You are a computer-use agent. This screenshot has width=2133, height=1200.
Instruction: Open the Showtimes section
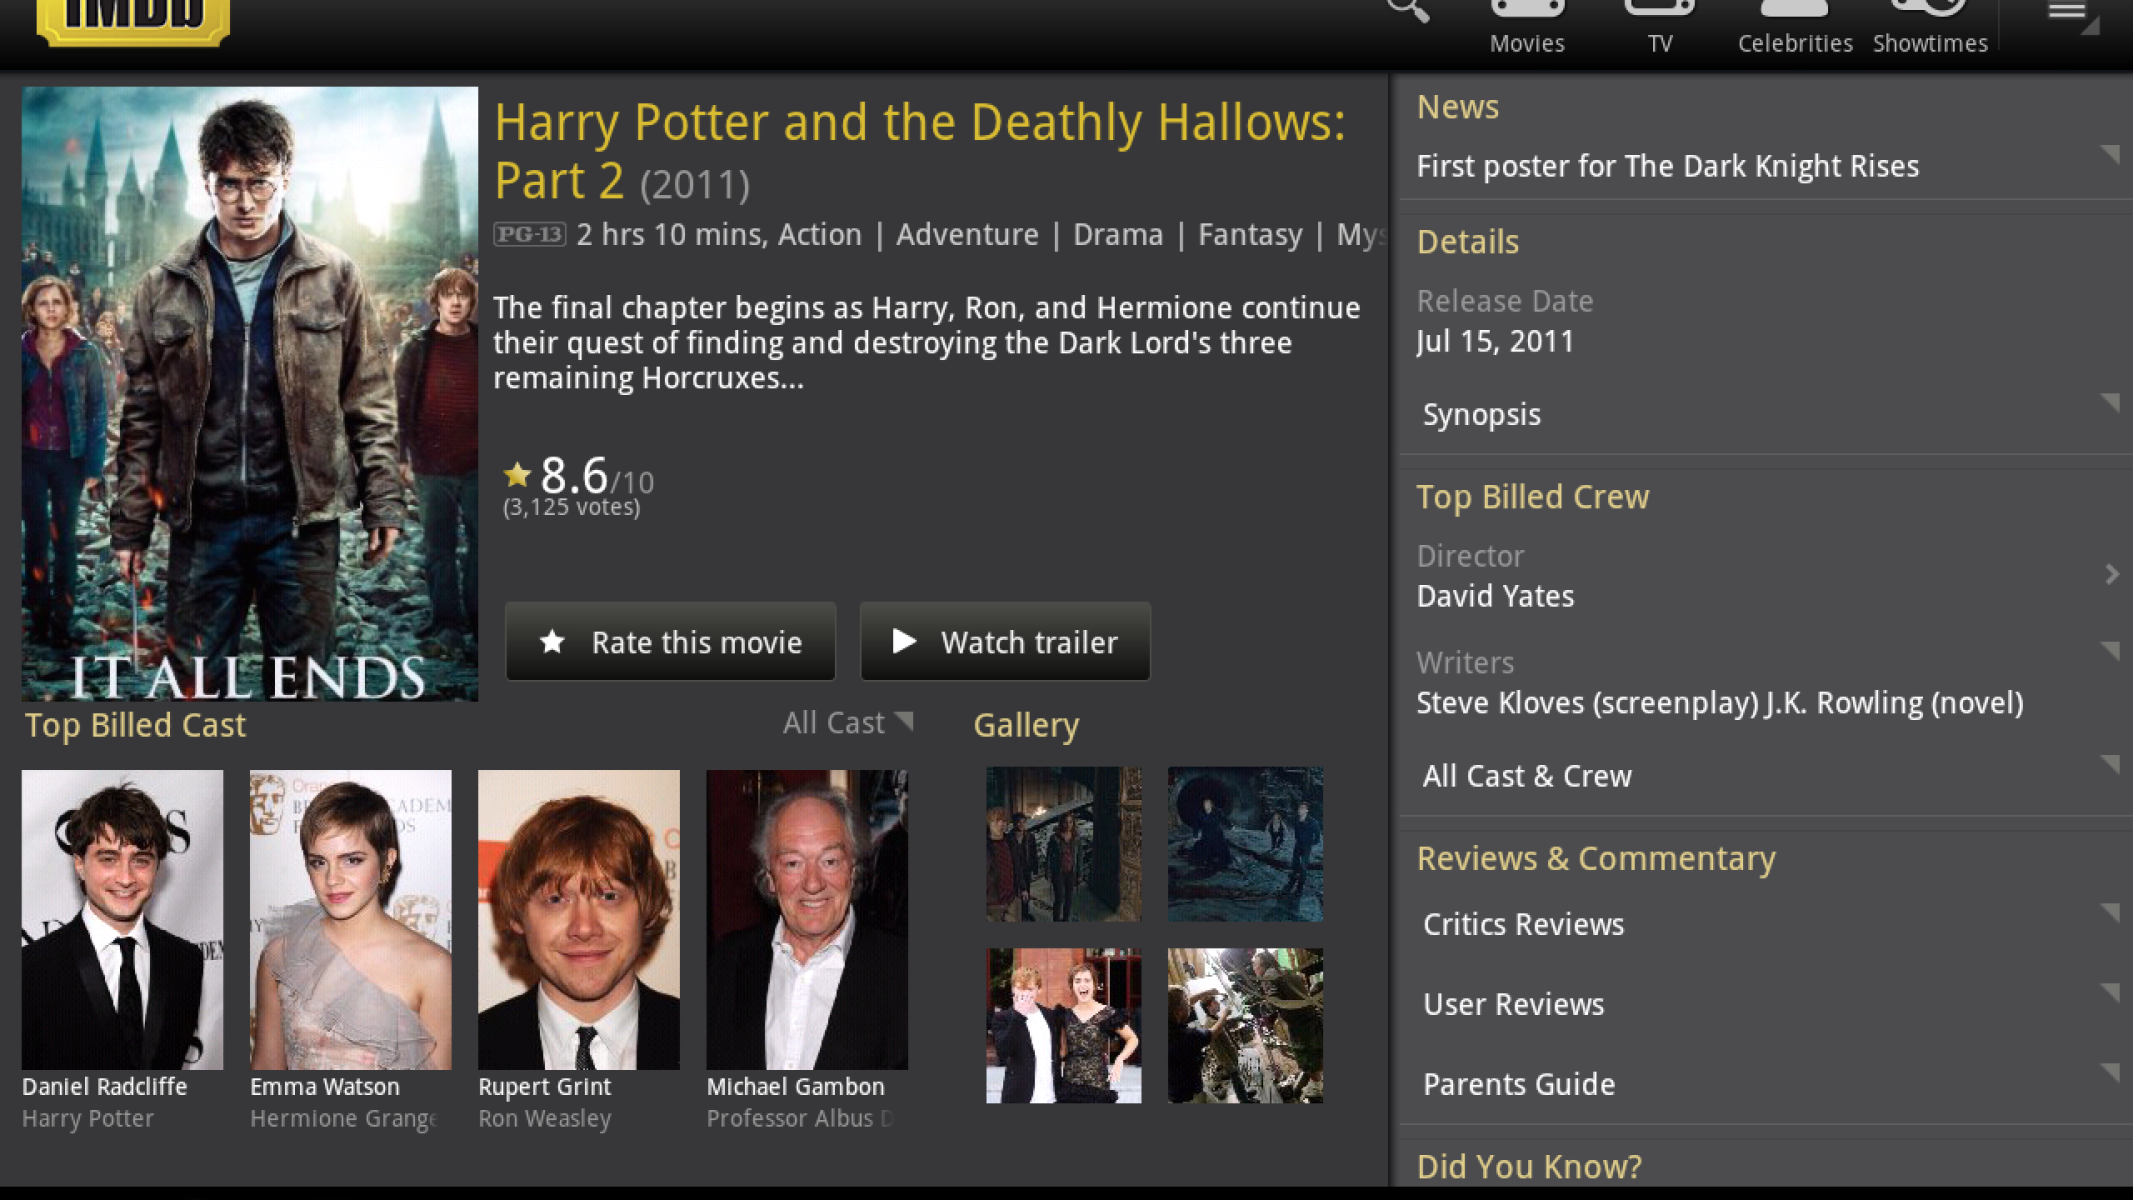[x=1929, y=30]
